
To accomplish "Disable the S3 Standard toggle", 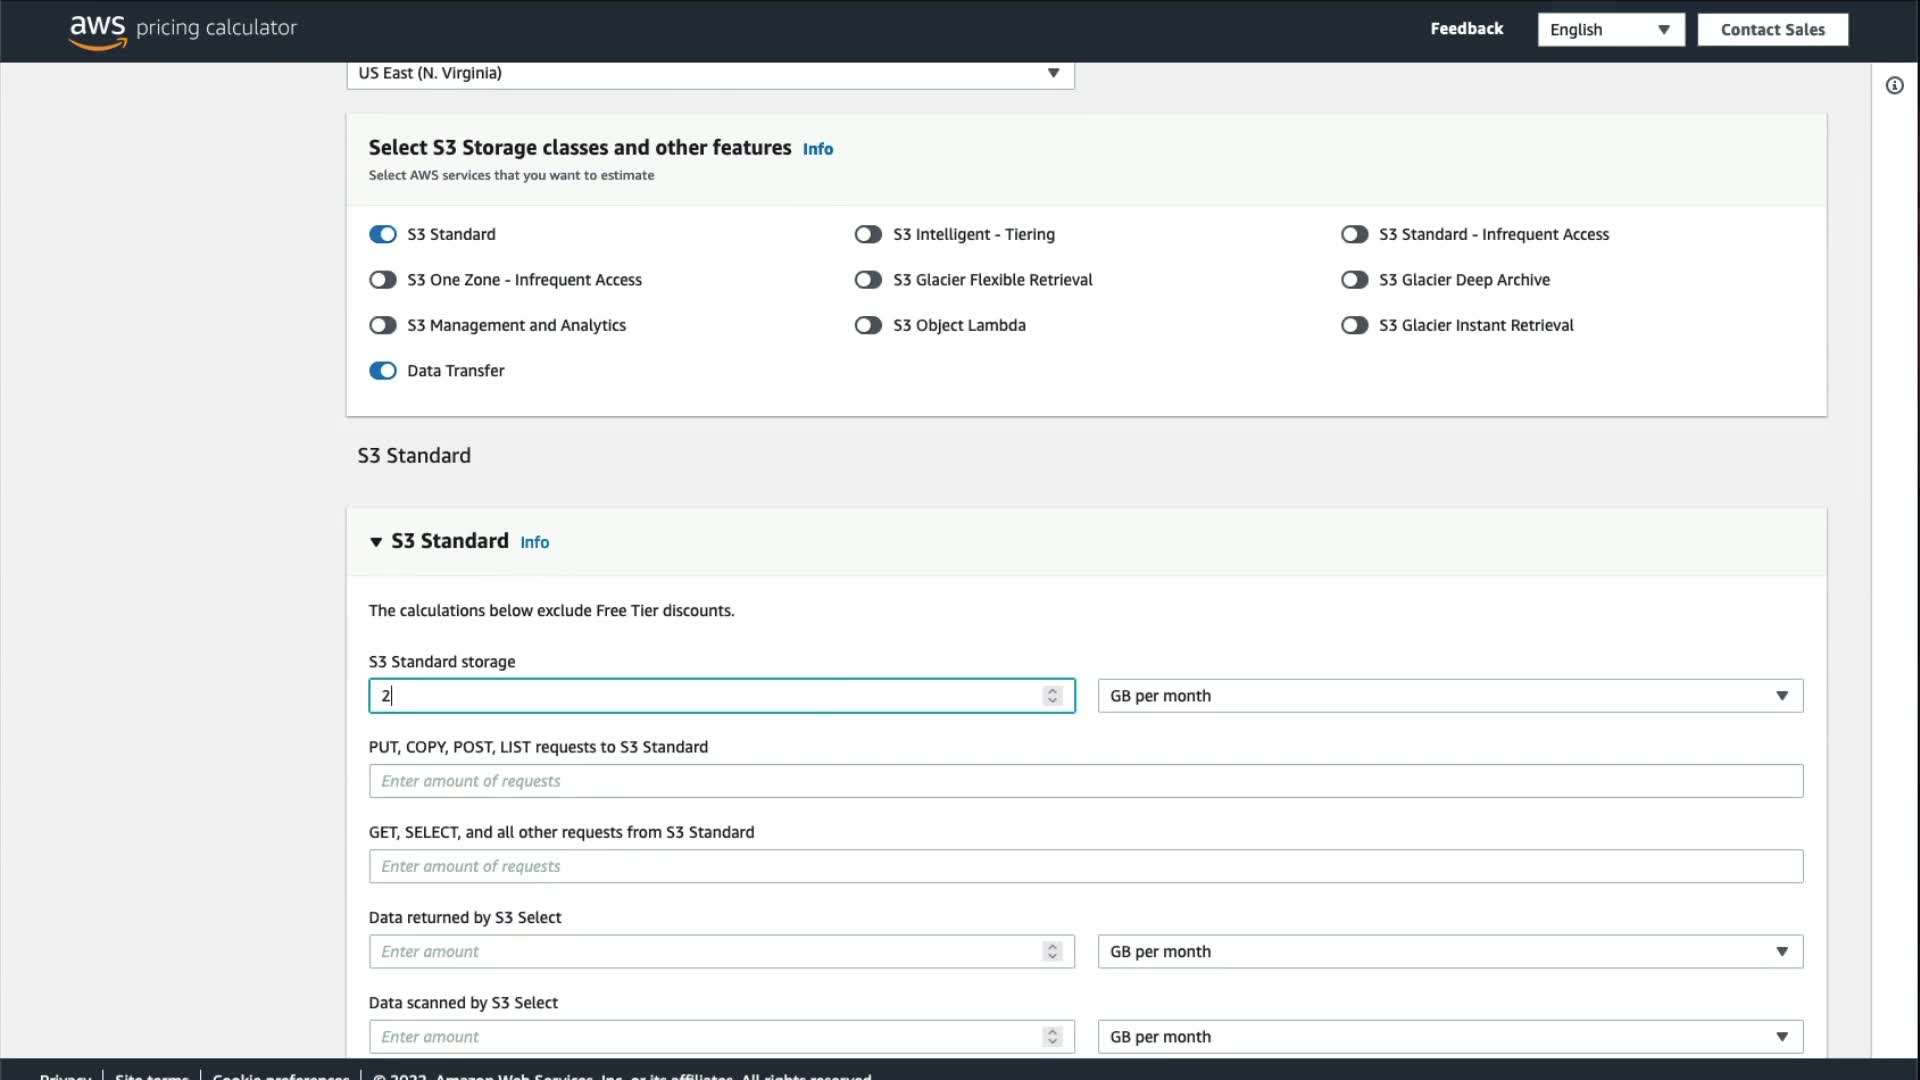I will [x=383, y=234].
